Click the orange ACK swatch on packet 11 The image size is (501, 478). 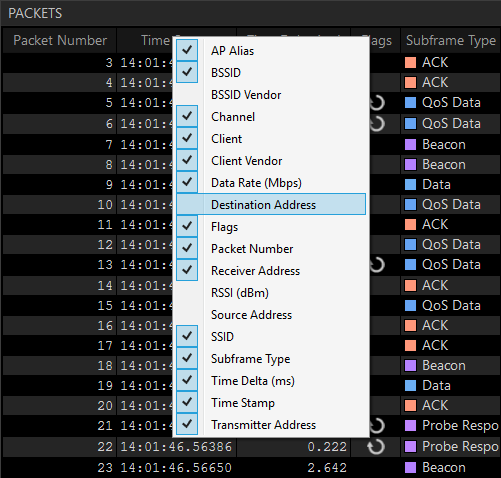pos(410,225)
